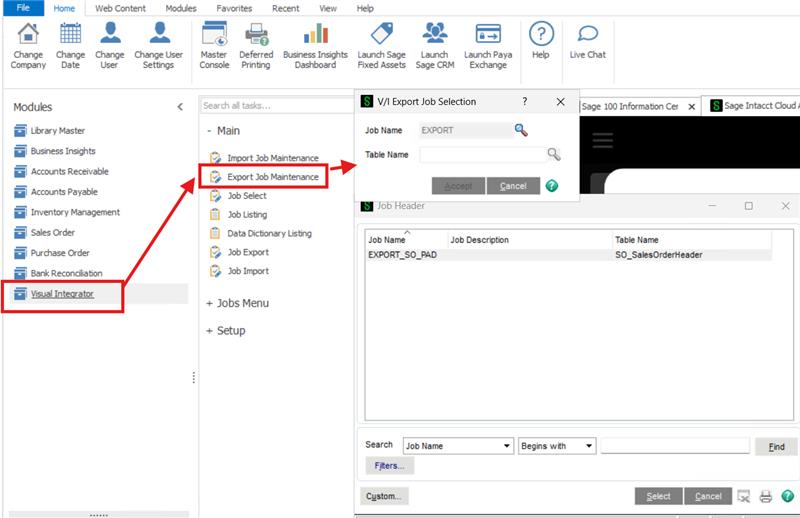Screen dimensions: 800x518
Task: Open the View ribbon tab
Action: (x=328, y=8)
